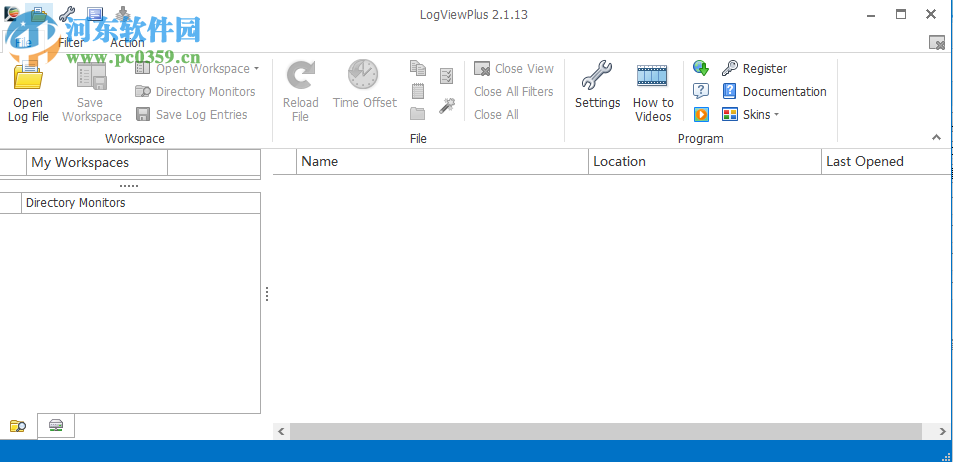This screenshot has width=953, height=462.
Task: Maximize the LogViewPlus window
Action: point(901,14)
